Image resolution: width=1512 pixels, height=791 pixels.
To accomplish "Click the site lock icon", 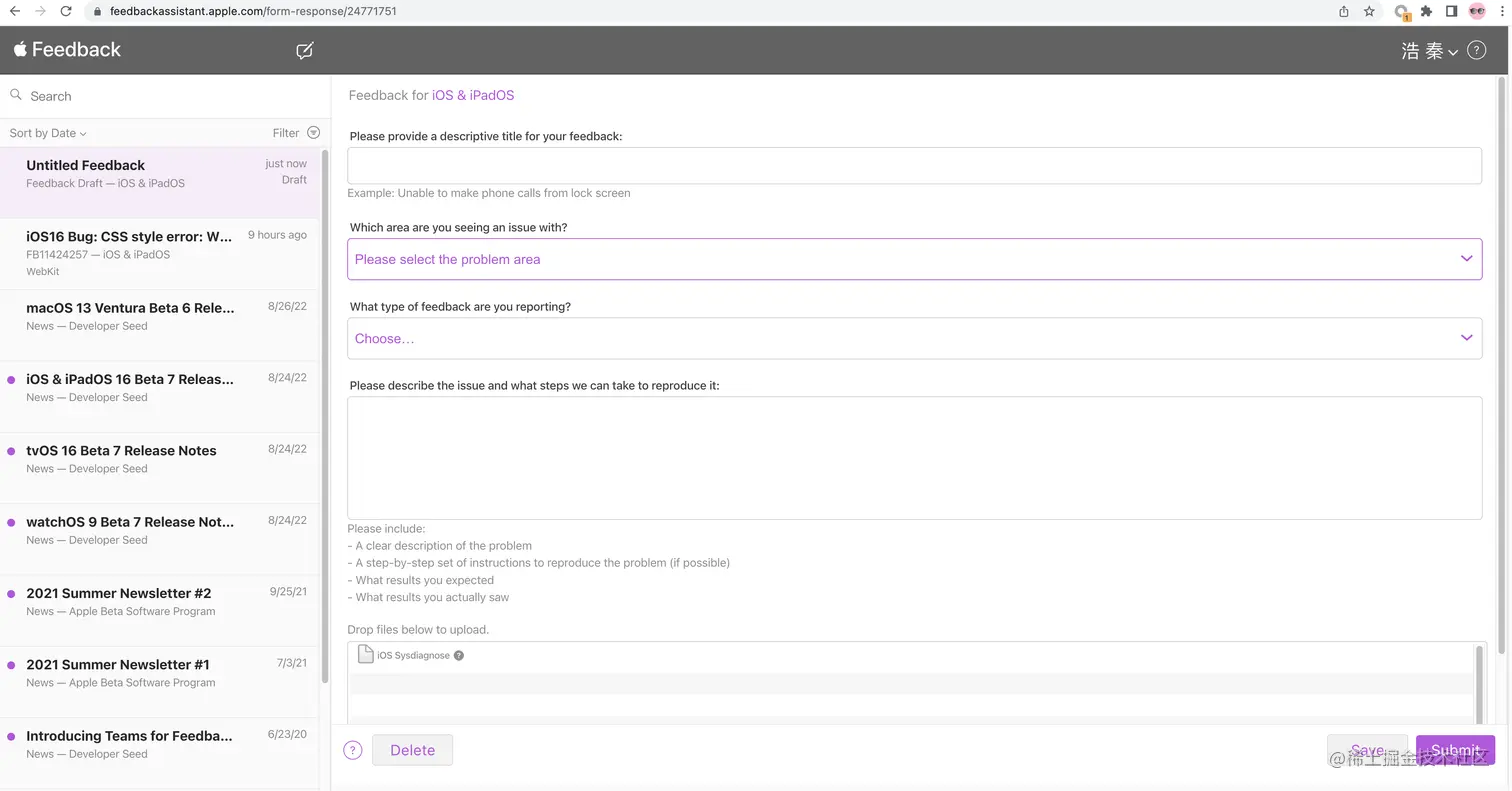I will [x=97, y=12].
